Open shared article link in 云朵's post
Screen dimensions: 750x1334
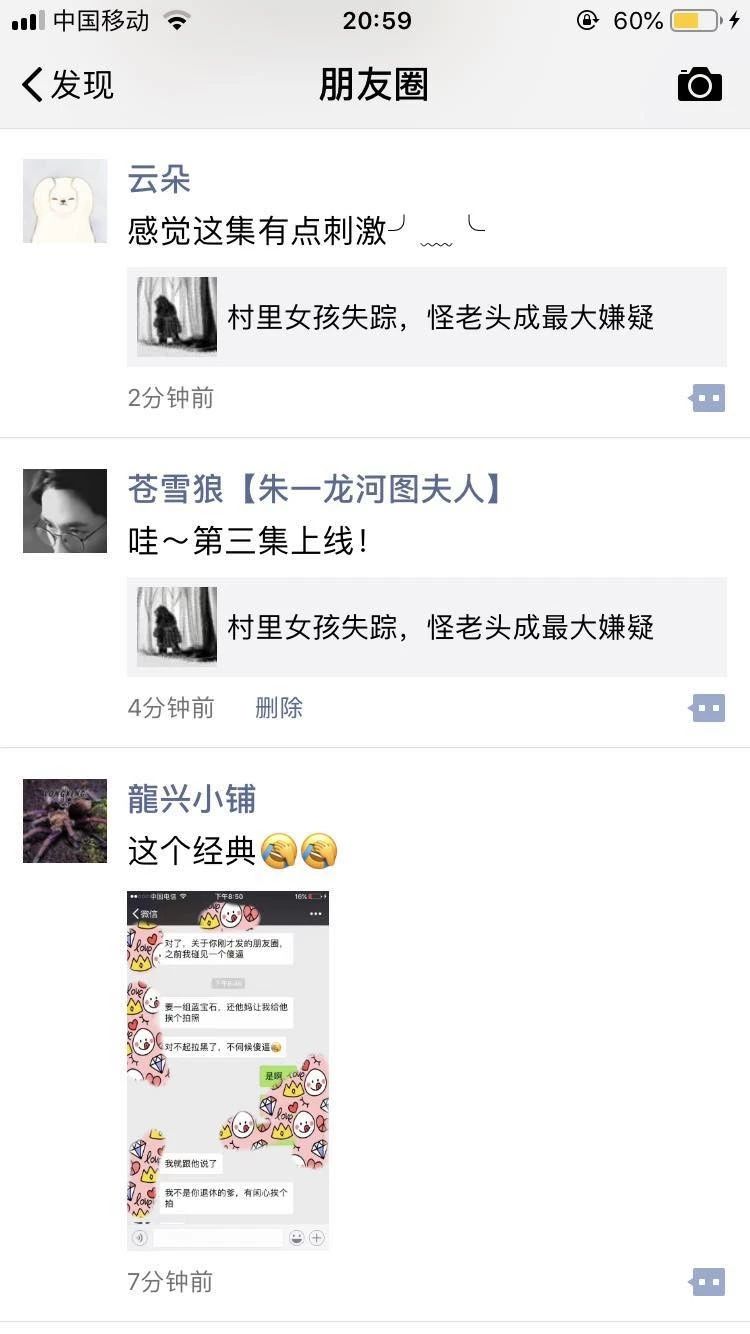pos(427,317)
